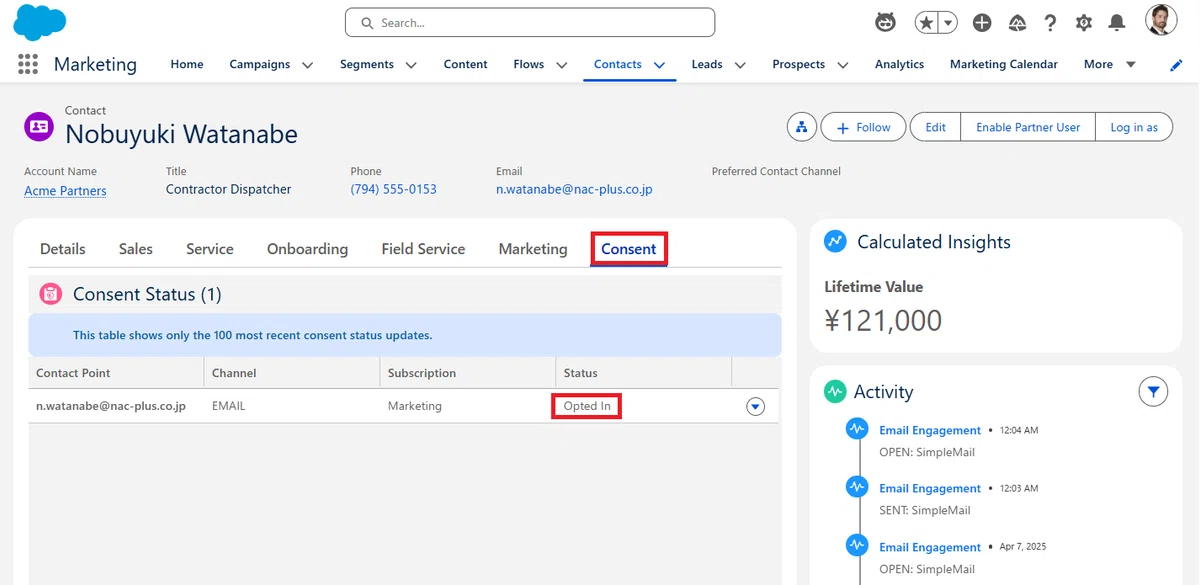Screen dimensions: 1200x585
Task: Click the green Activity pulse icon
Action: pyautogui.click(x=835, y=392)
